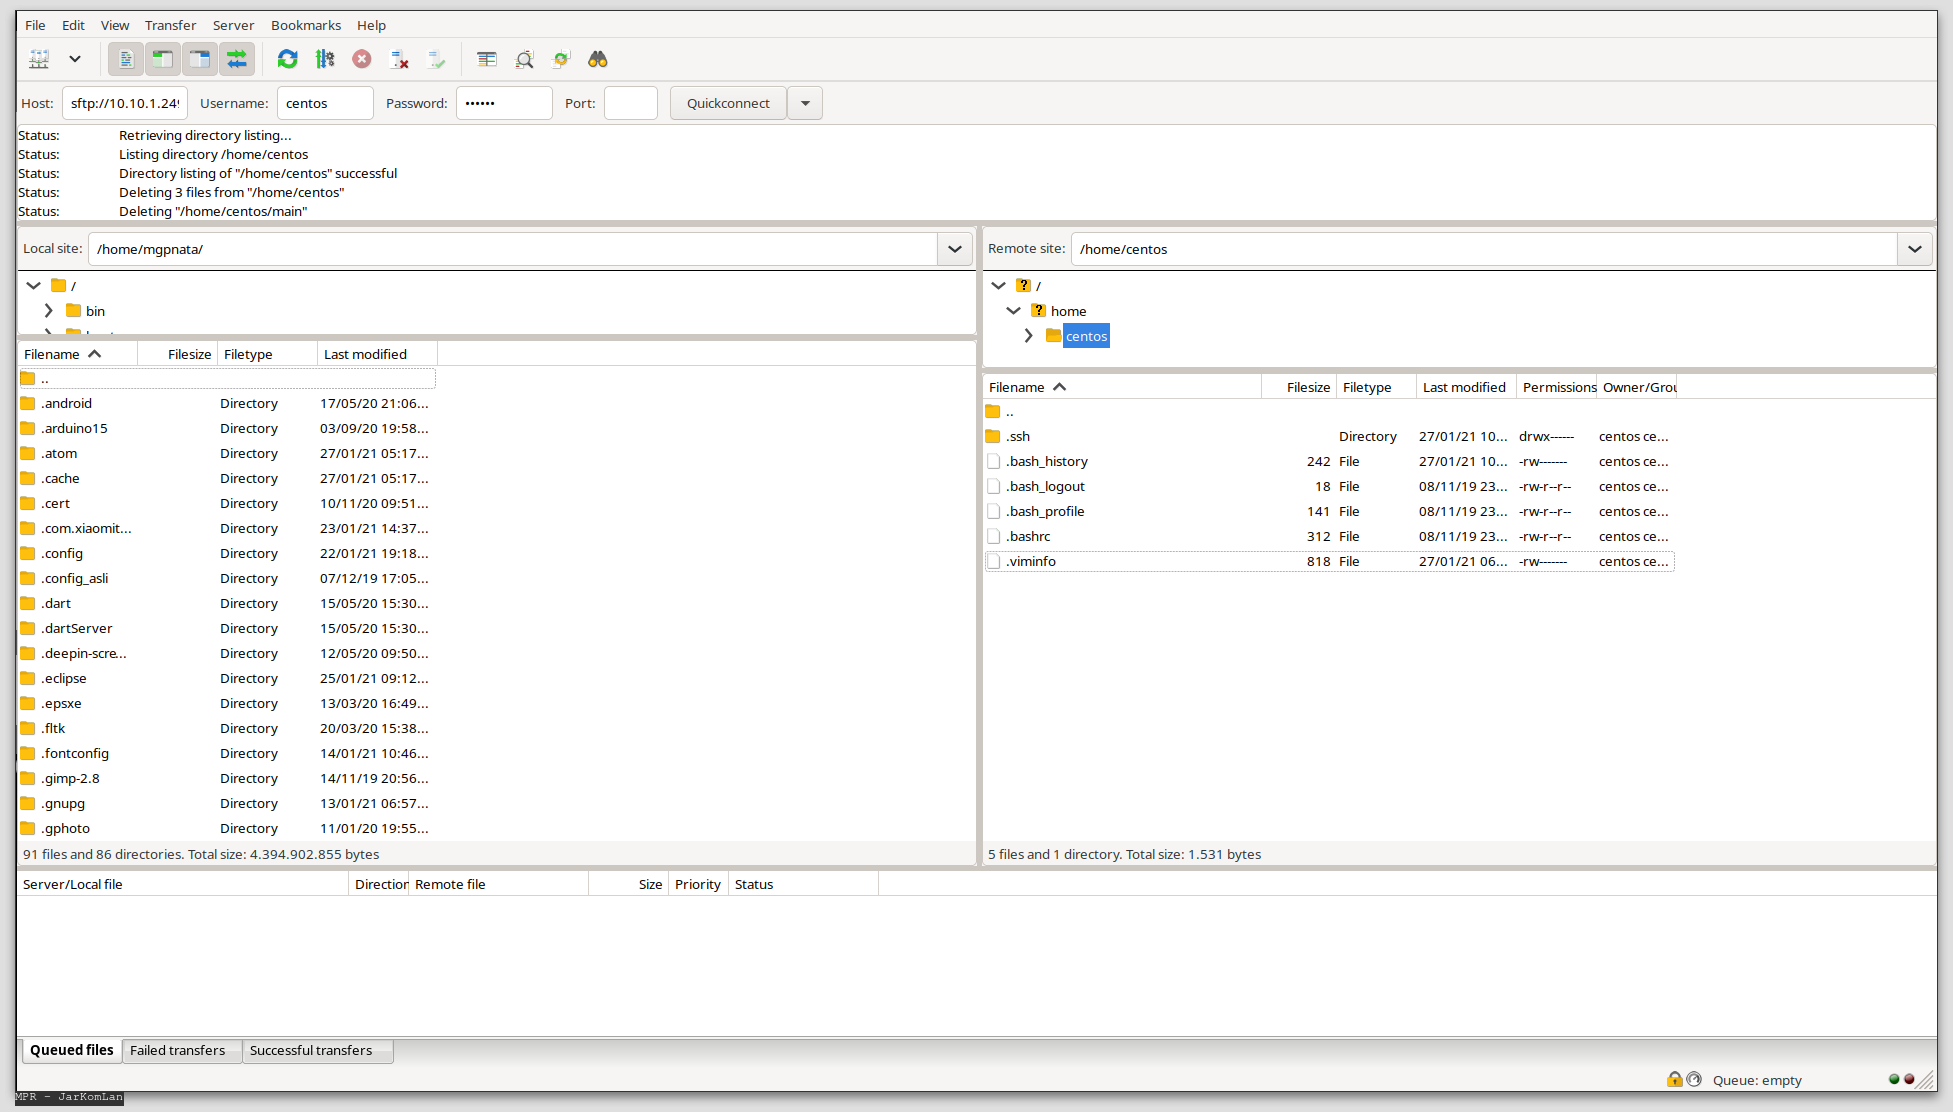Click the Port input field
Image resolution: width=1953 pixels, height=1112 pixels.
(x=630, y=103)
